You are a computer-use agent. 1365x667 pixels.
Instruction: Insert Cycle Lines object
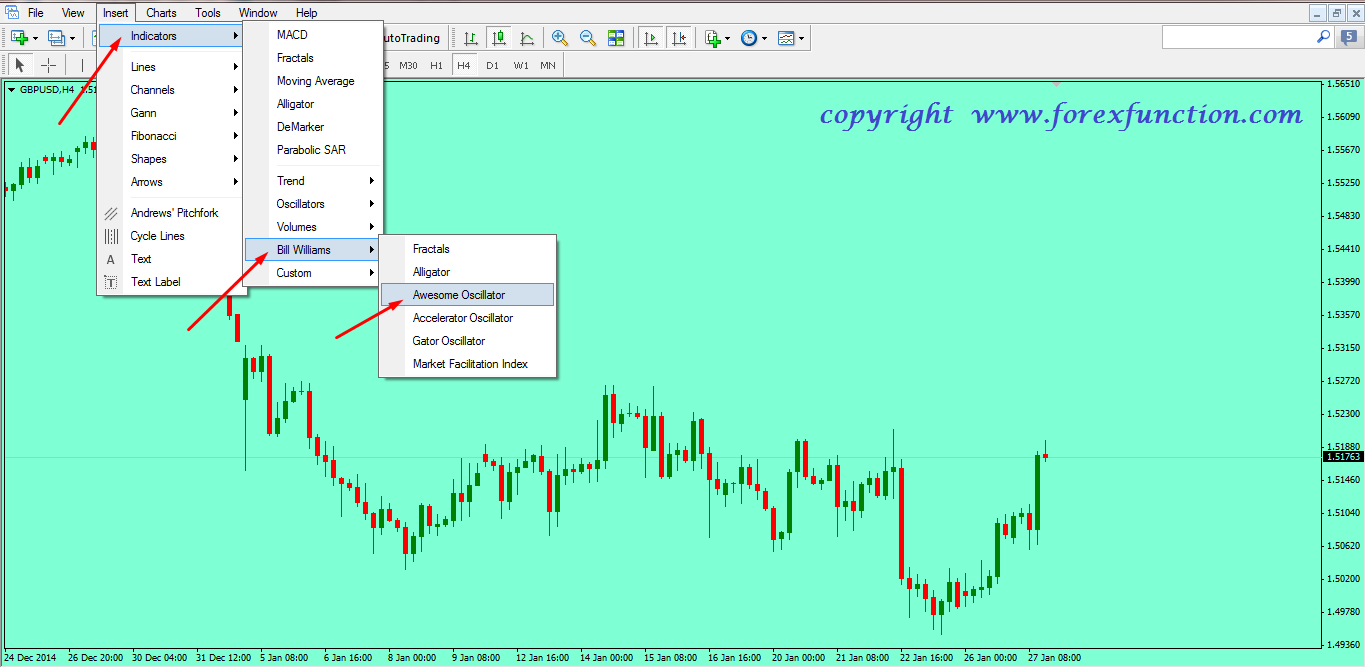171,236
